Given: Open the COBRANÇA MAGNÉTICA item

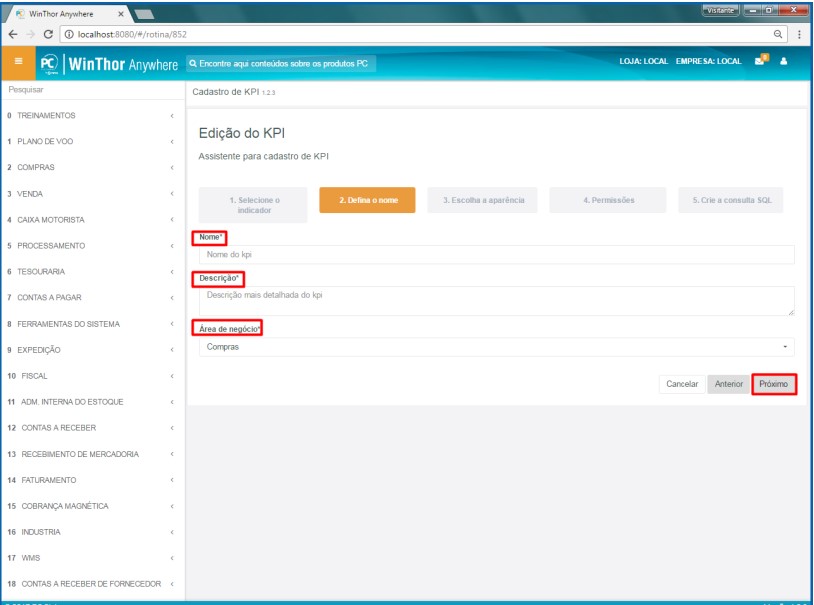Looking at the screenshot, I should point(91,506).
